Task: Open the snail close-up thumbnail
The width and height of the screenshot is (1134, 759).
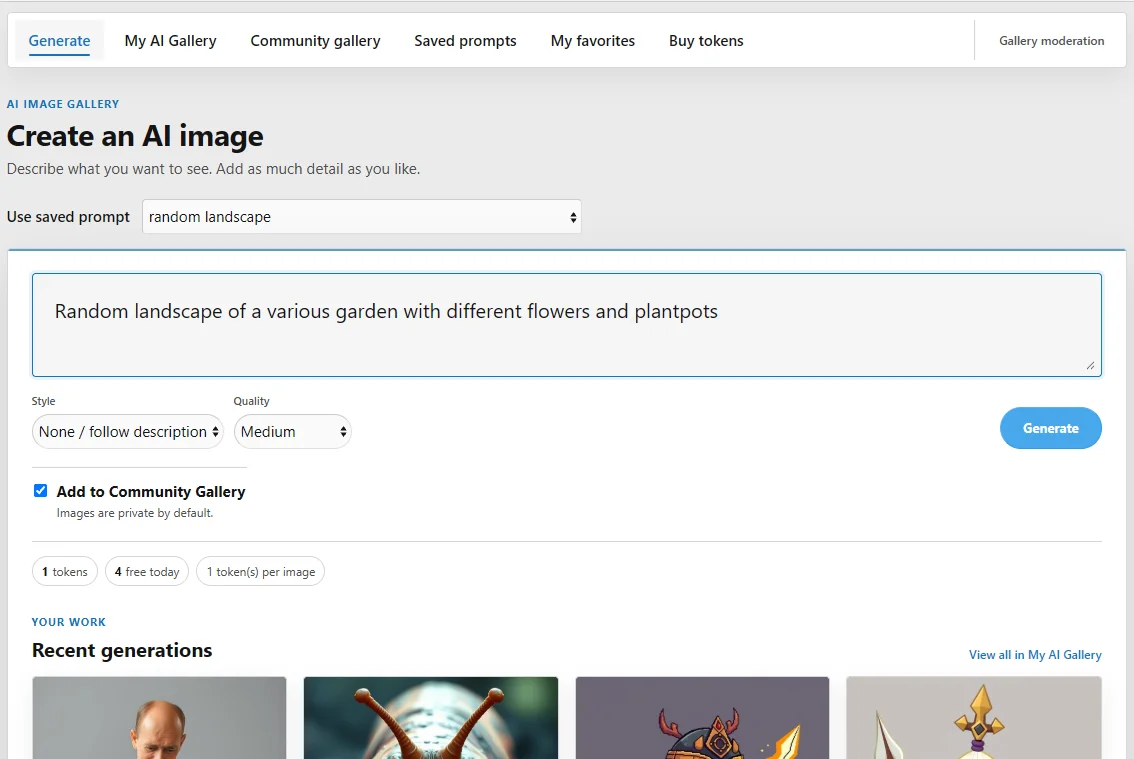Action: coord(430,718)
